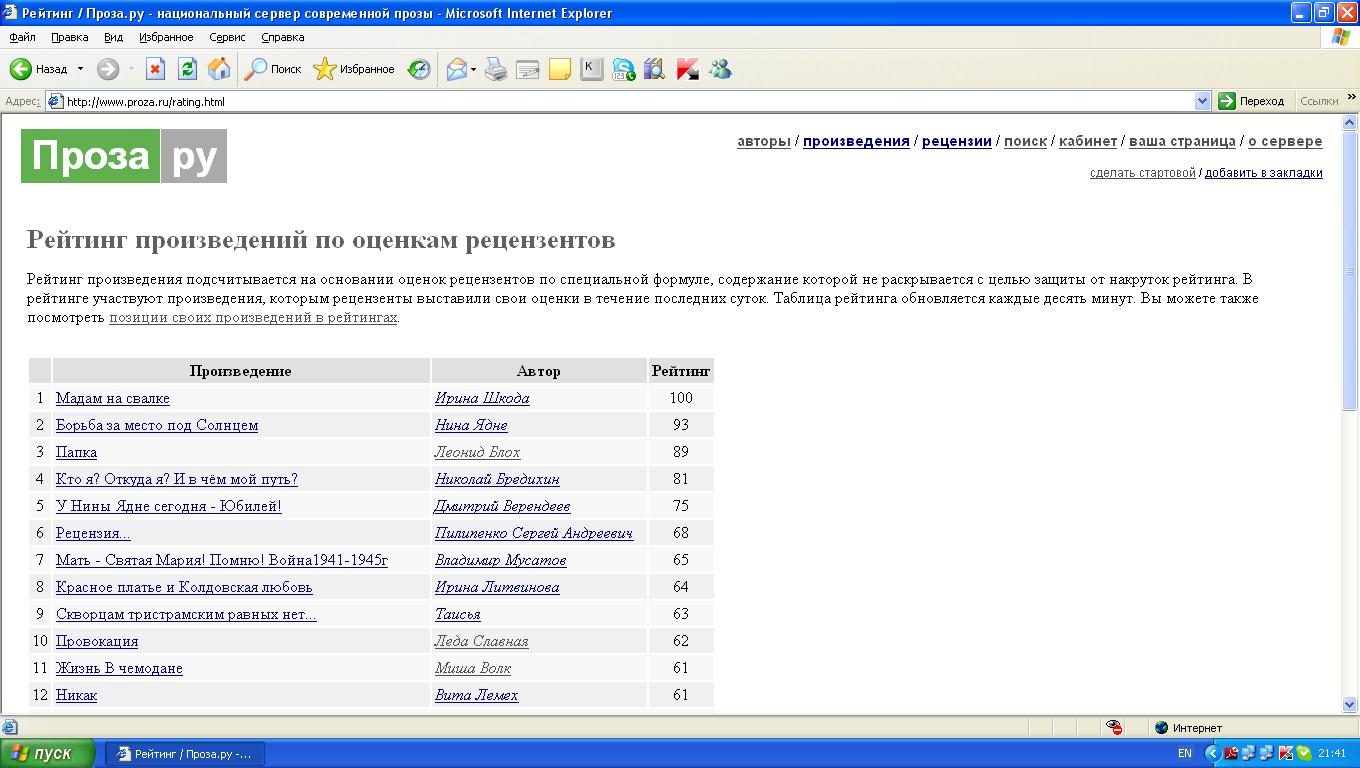Open Messenger people icon in toolbar
Viewport: 1360px width, 768px height.
(x=720, y=69)
